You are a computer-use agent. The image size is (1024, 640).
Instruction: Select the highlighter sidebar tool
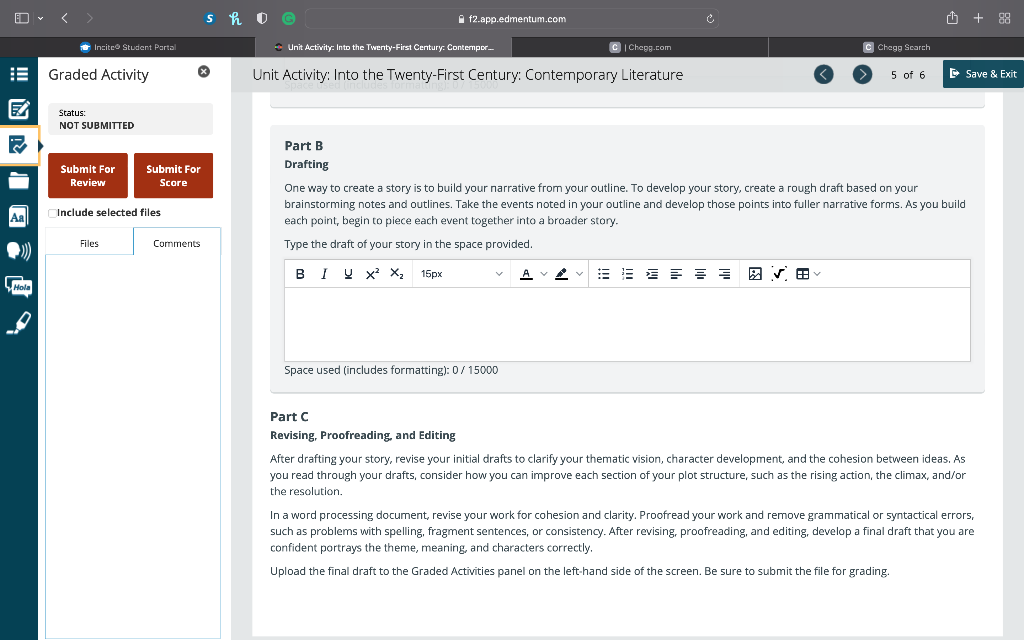[x=18, y=322]
